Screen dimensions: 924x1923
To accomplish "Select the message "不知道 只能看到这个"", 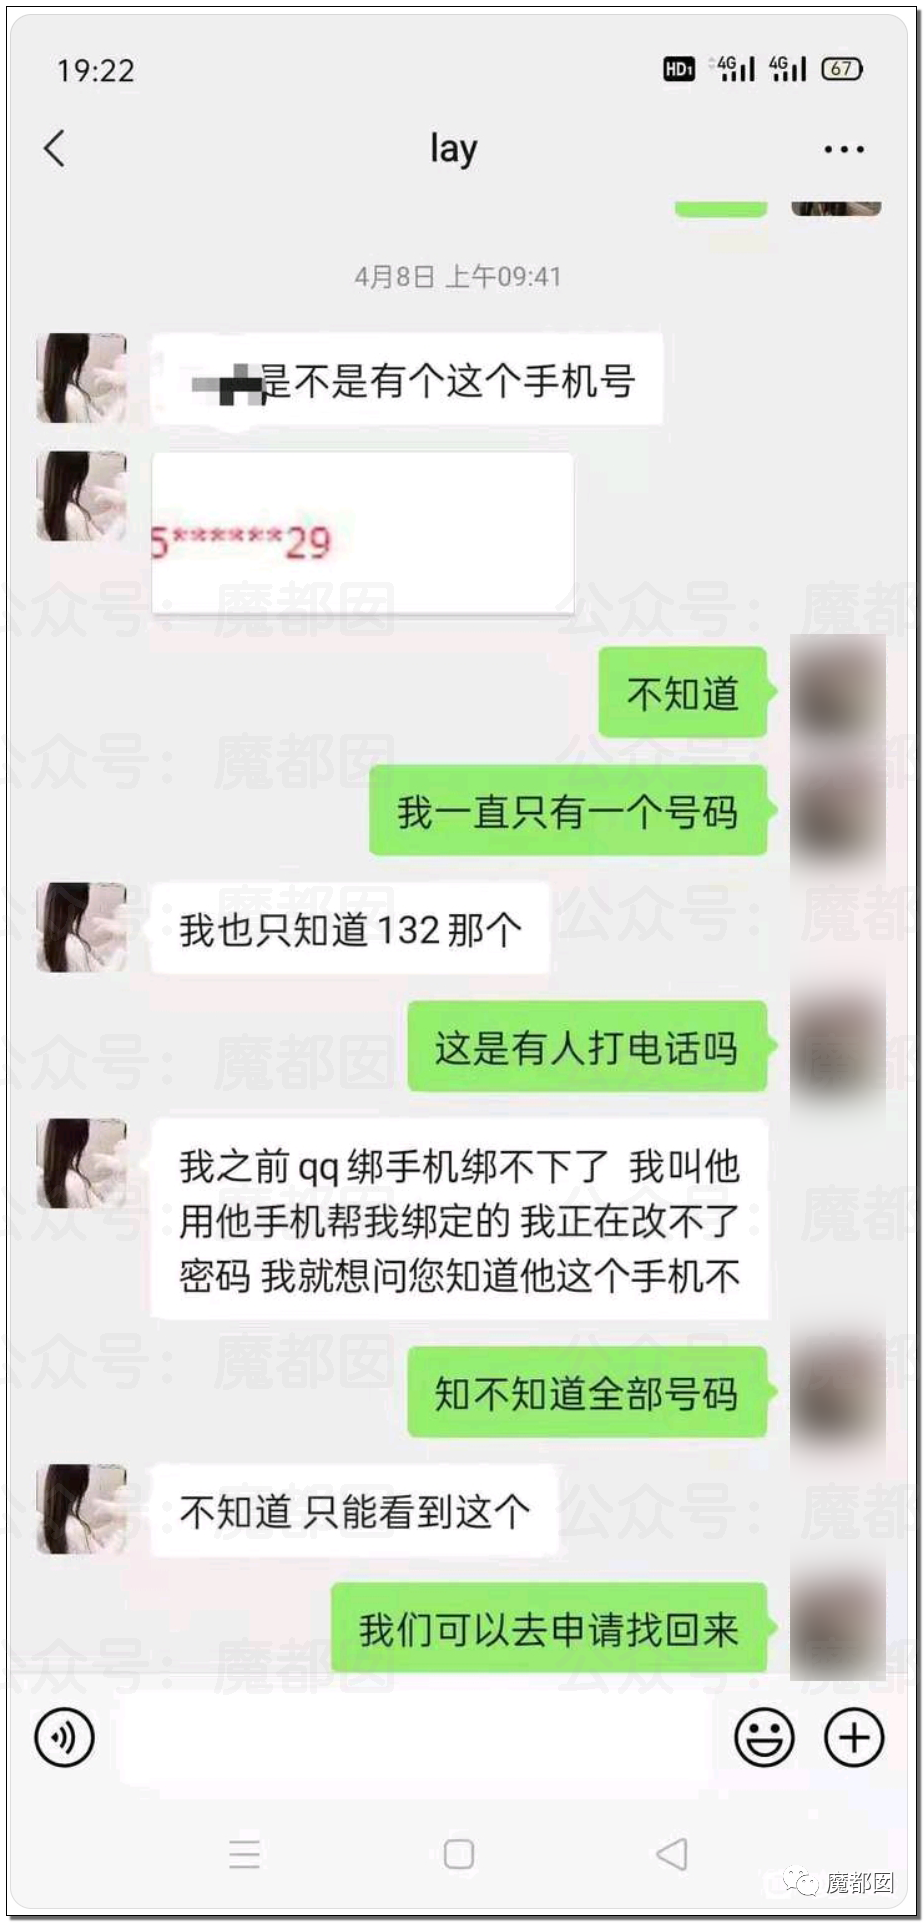I will coord(355,1510).
